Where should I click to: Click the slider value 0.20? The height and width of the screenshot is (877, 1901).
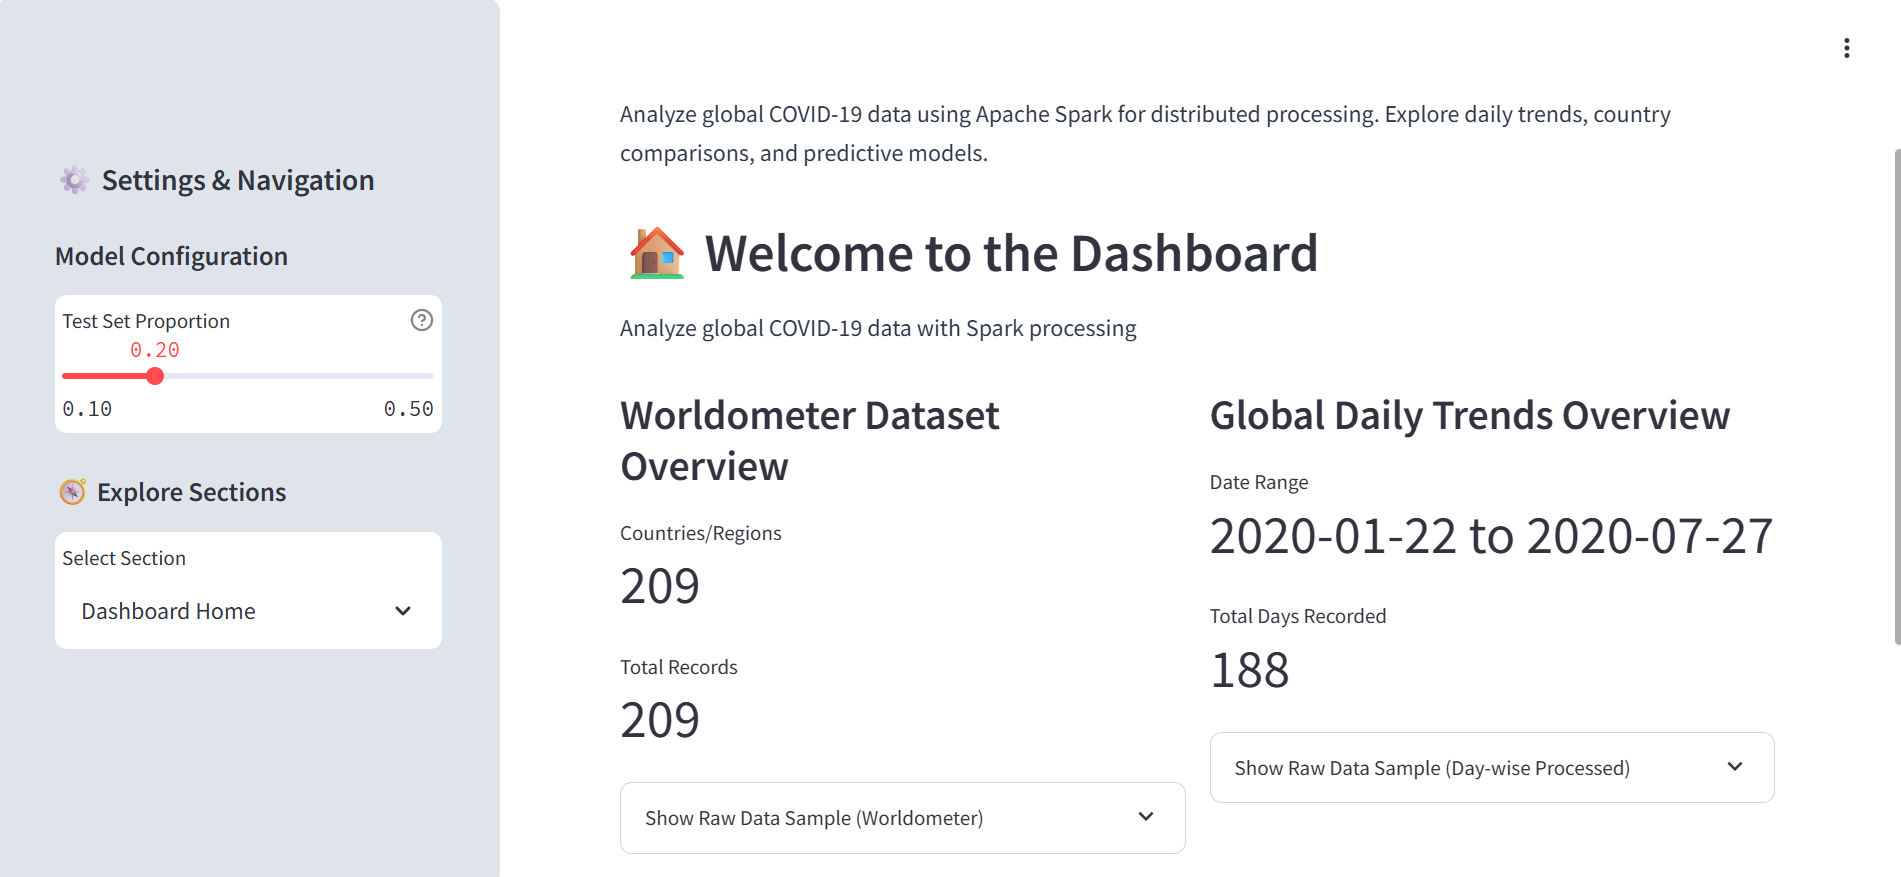(x=155, y=350)
